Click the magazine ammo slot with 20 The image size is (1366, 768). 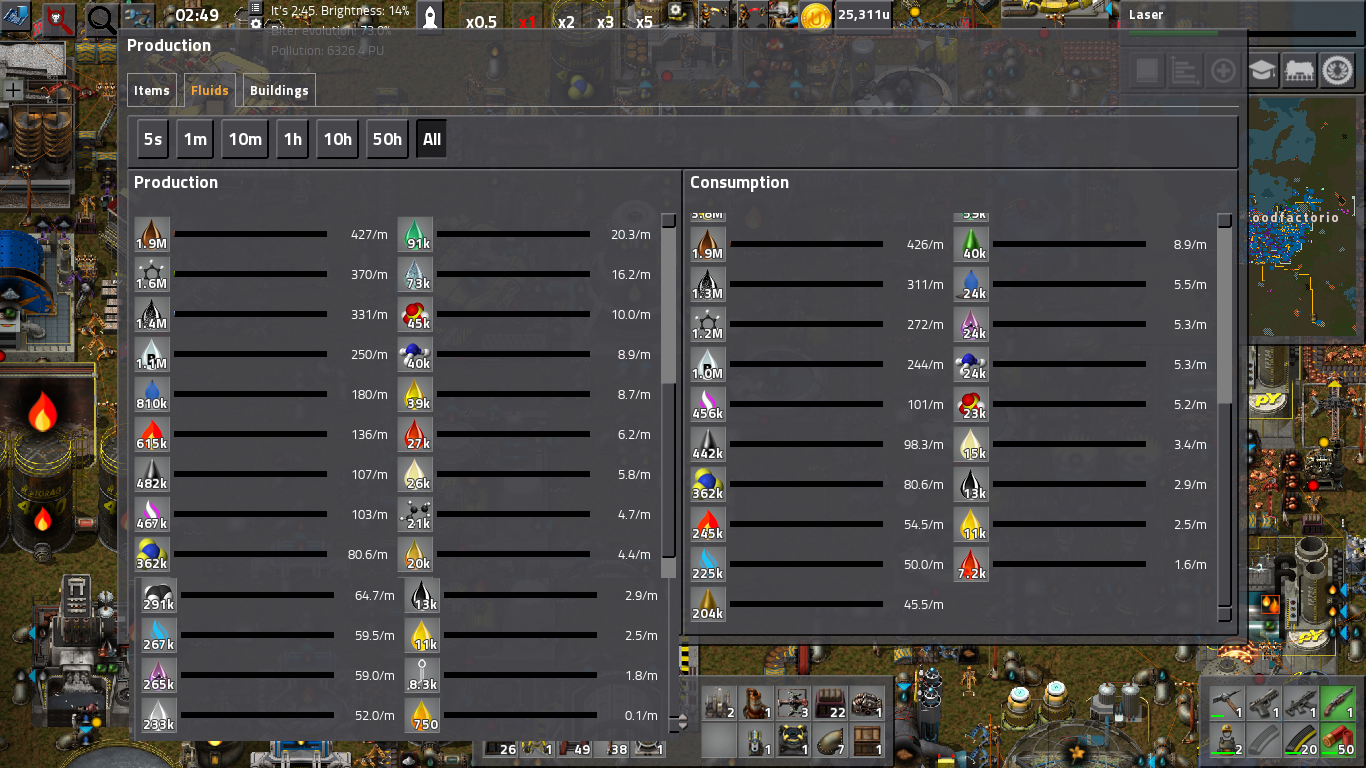[x=1301, y=740]
